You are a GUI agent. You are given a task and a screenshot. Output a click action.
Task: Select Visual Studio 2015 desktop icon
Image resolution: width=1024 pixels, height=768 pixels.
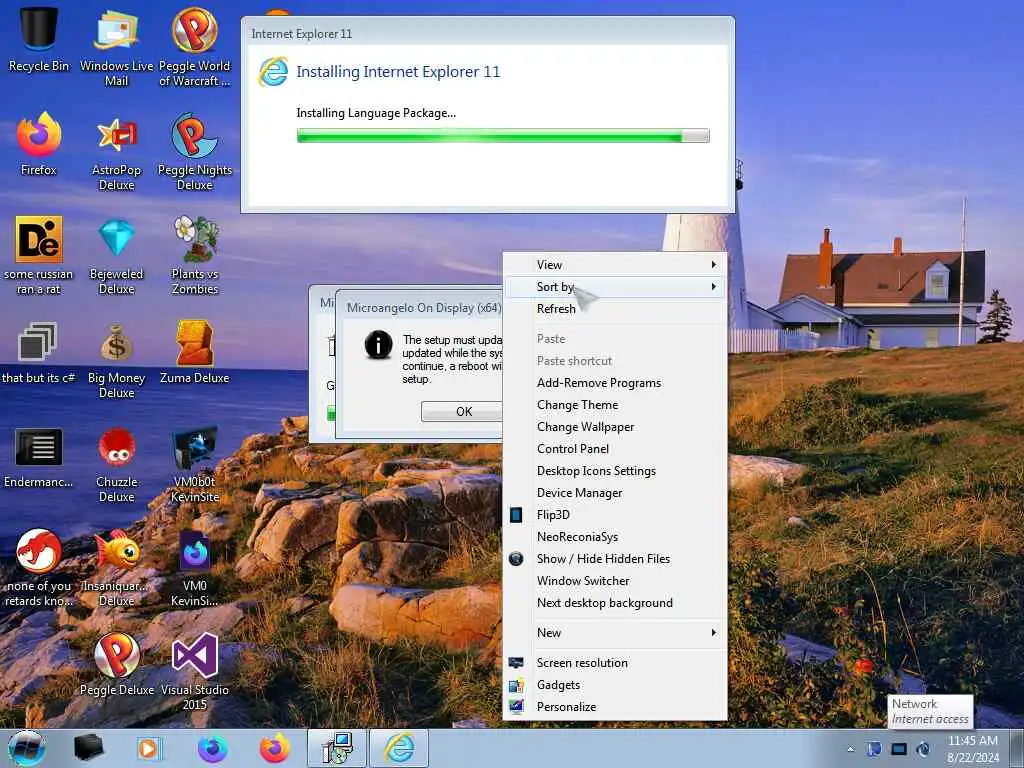(x=195, y=671)
